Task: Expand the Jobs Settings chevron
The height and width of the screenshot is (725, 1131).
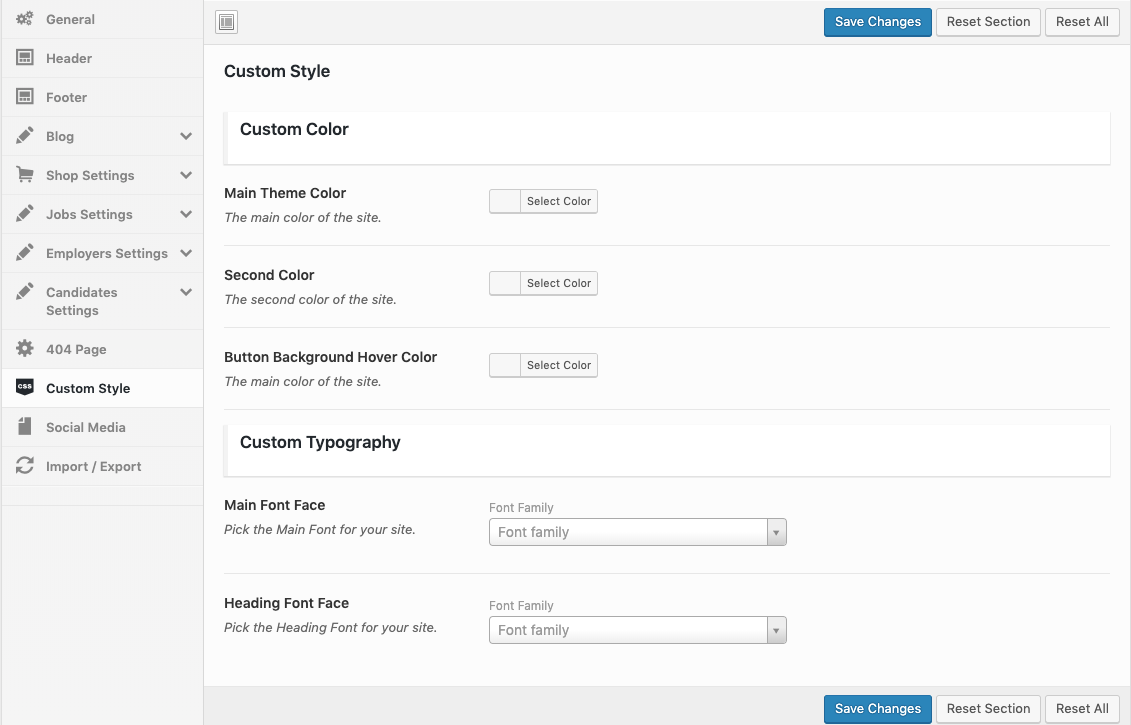Action: click(x=186, y=214)
